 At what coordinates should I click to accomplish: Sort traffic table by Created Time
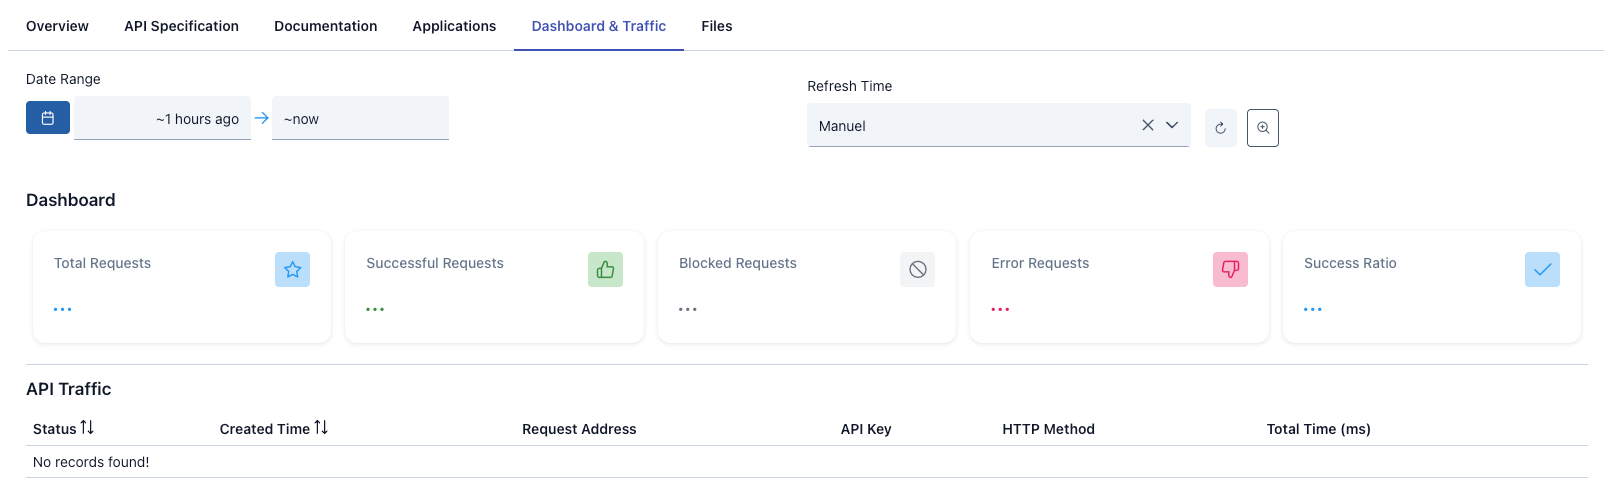321,428
